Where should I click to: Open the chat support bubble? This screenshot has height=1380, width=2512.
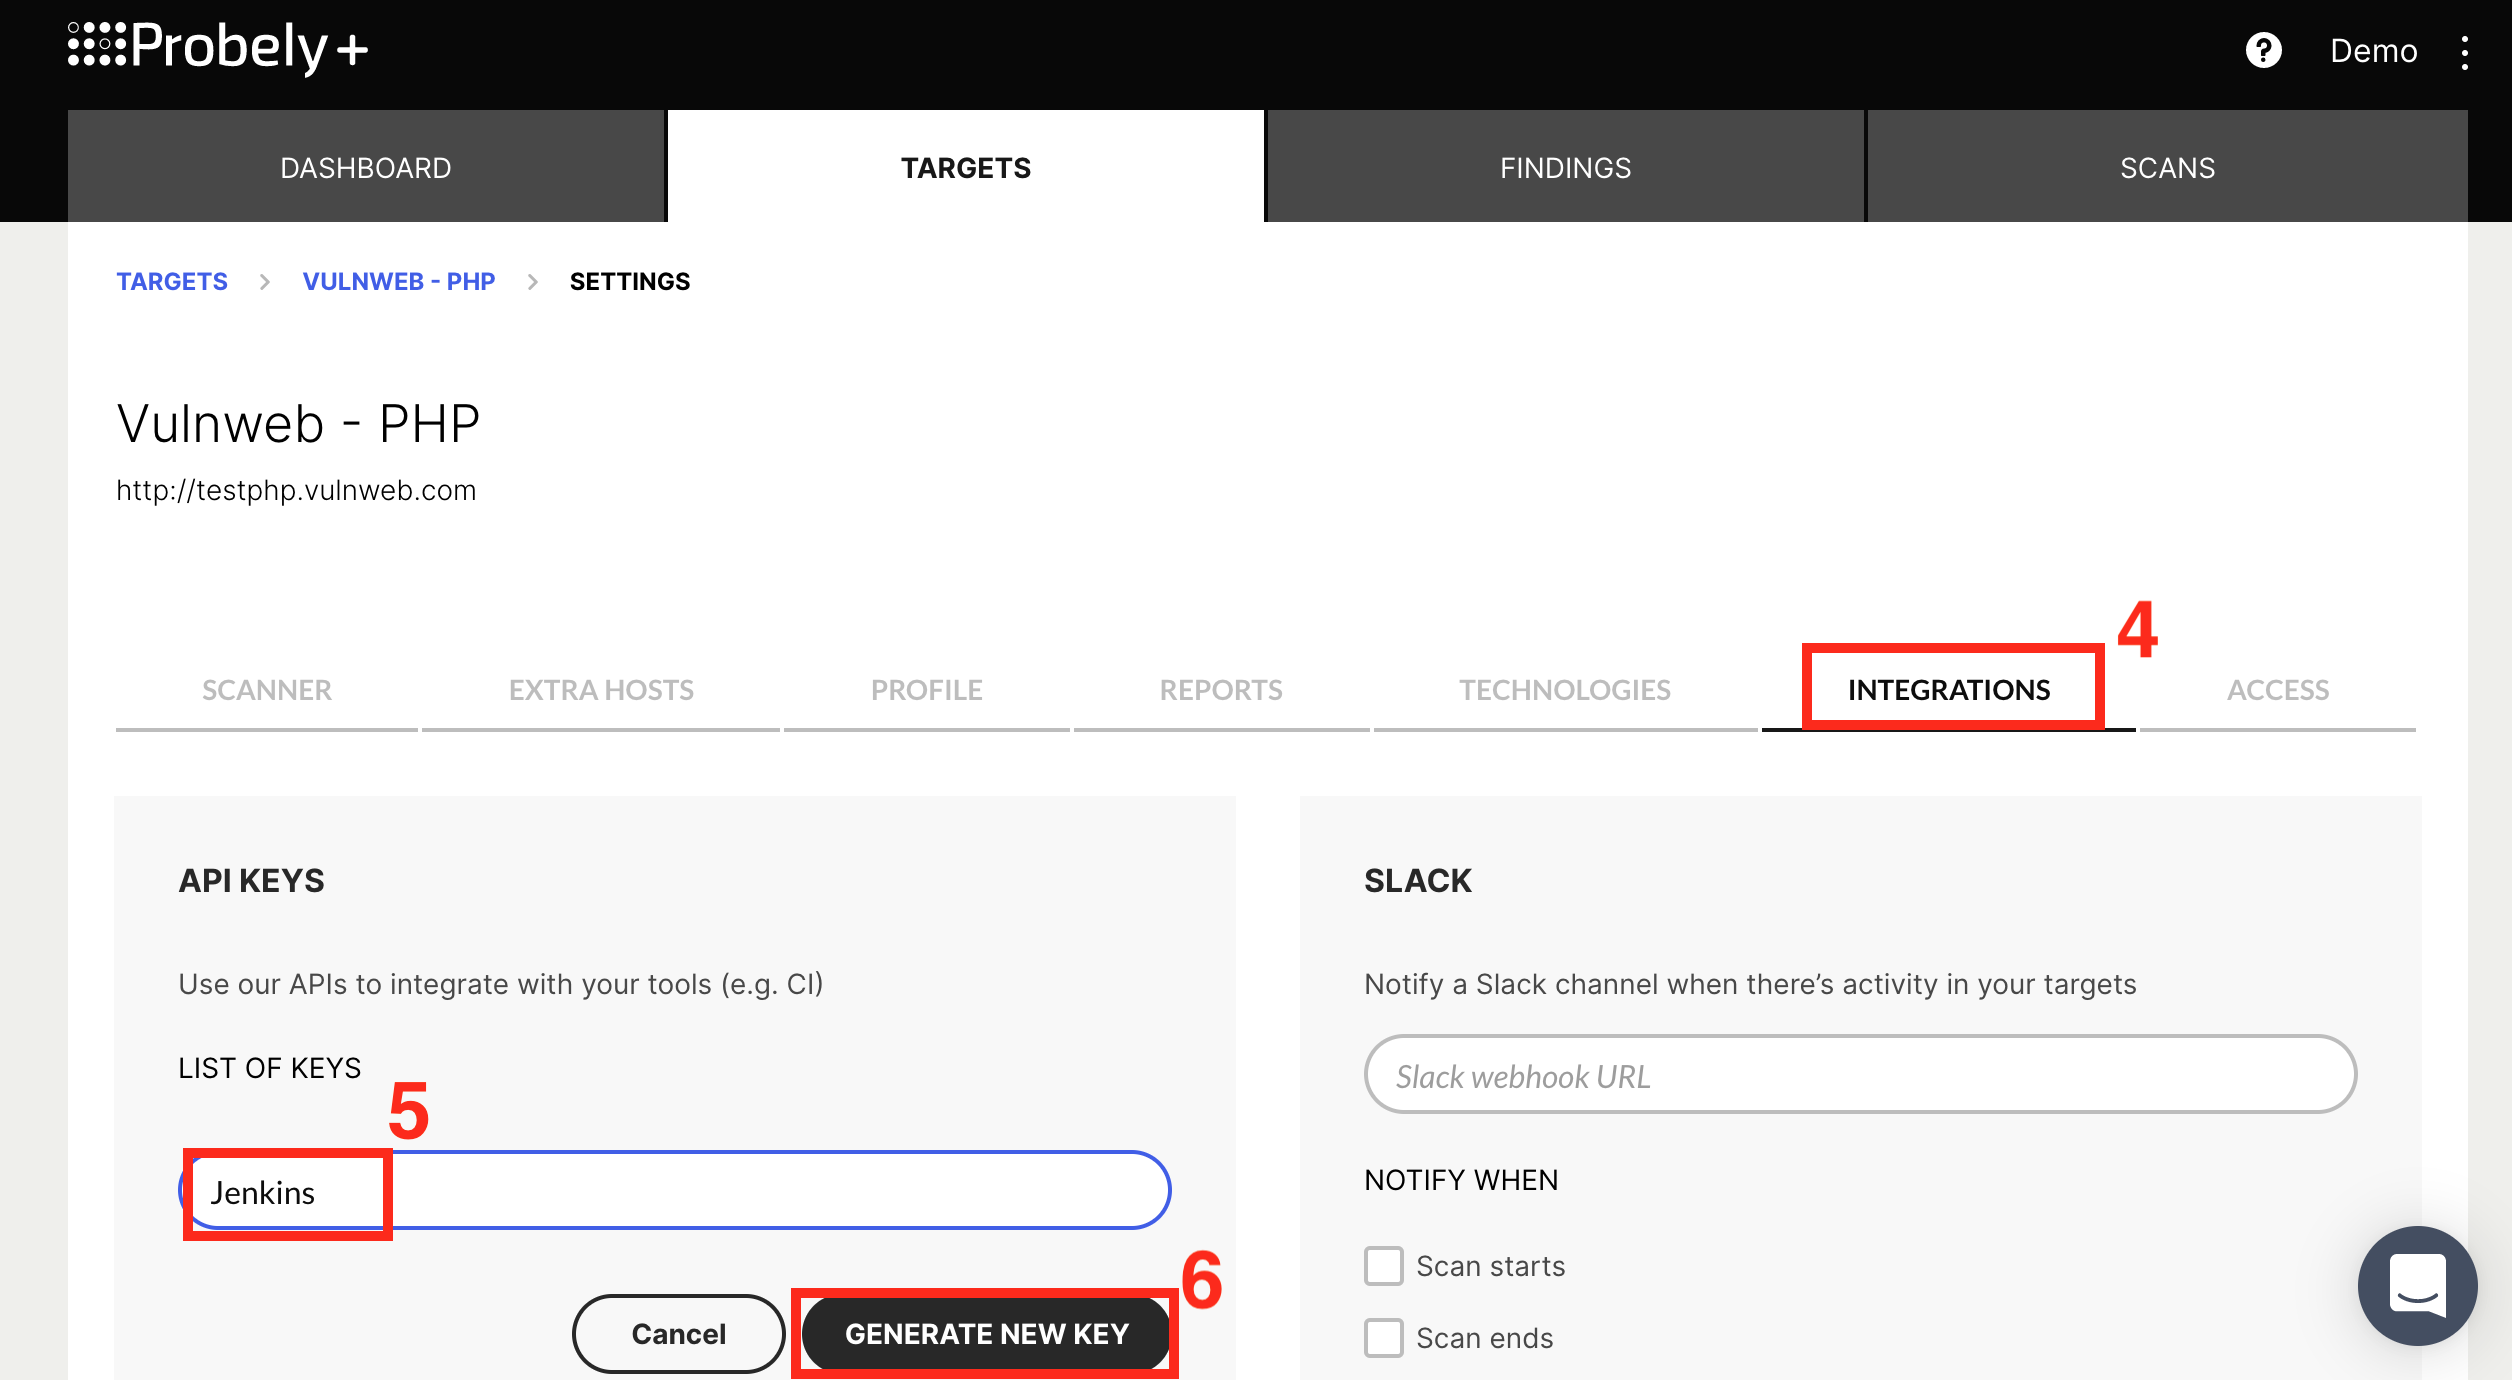coord(2417,1285)
